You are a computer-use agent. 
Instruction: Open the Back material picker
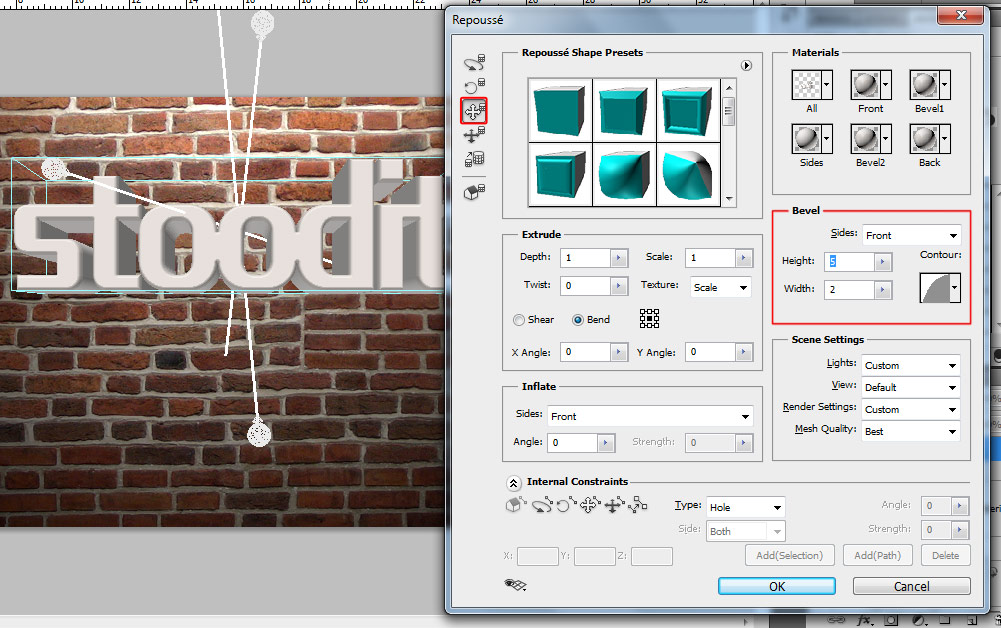[930, 138]
